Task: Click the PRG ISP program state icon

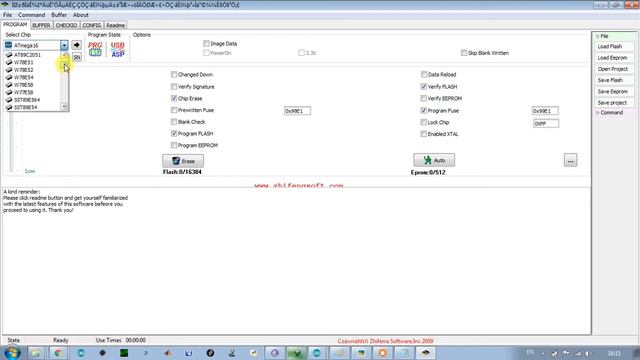Action: coord(95,49)
